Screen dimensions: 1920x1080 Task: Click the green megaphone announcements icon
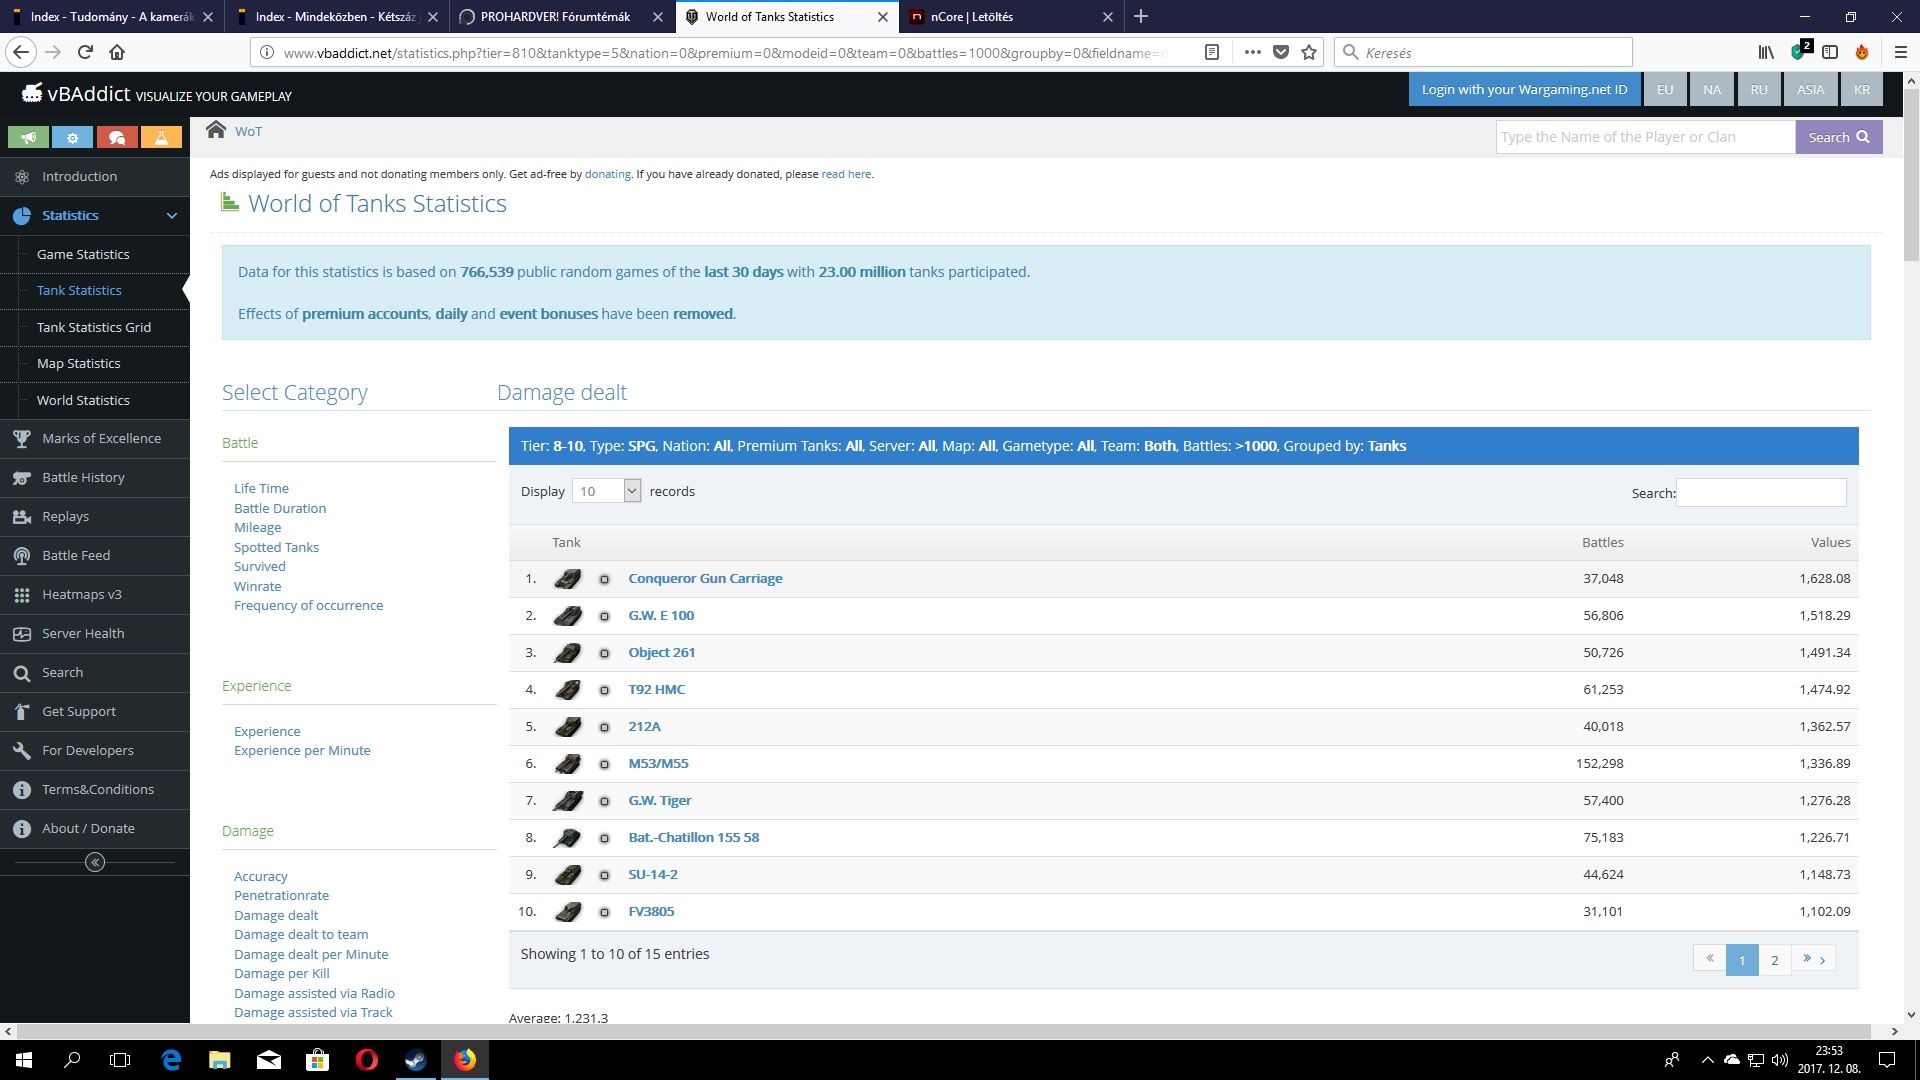coord(28,137)
